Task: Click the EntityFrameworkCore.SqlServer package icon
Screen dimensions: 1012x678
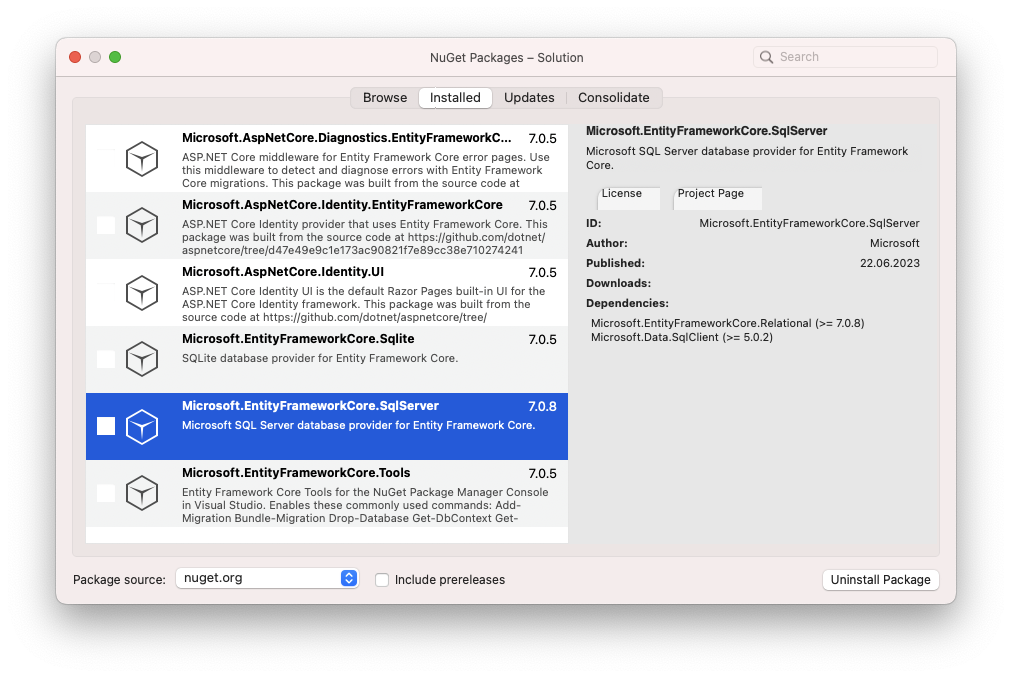Action: click(142, 426)
